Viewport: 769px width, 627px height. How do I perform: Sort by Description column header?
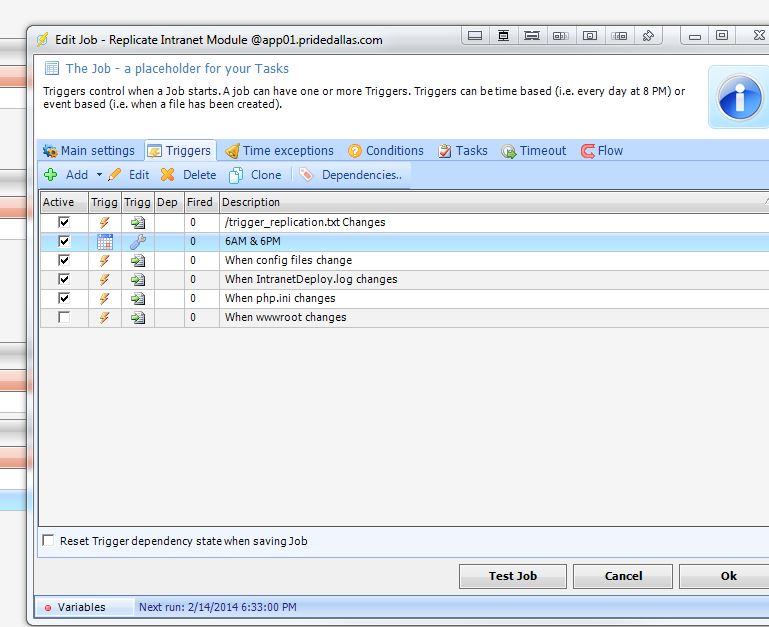(251, 202)
